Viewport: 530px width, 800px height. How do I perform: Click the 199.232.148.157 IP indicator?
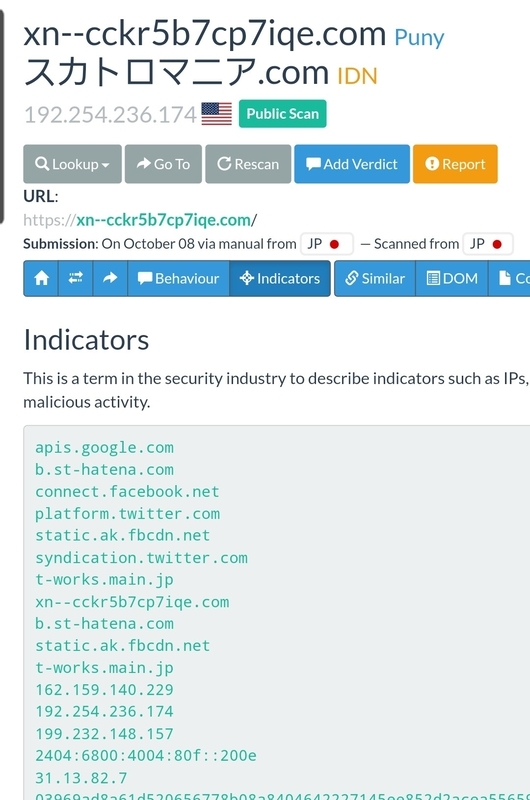[x=105, y=734]
